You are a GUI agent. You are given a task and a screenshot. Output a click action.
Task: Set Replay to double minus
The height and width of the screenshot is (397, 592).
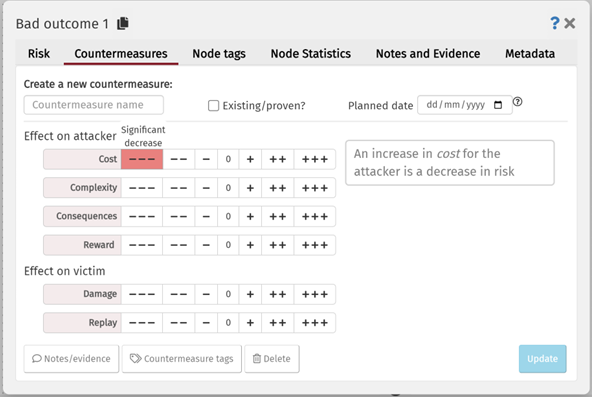[179, 323]
